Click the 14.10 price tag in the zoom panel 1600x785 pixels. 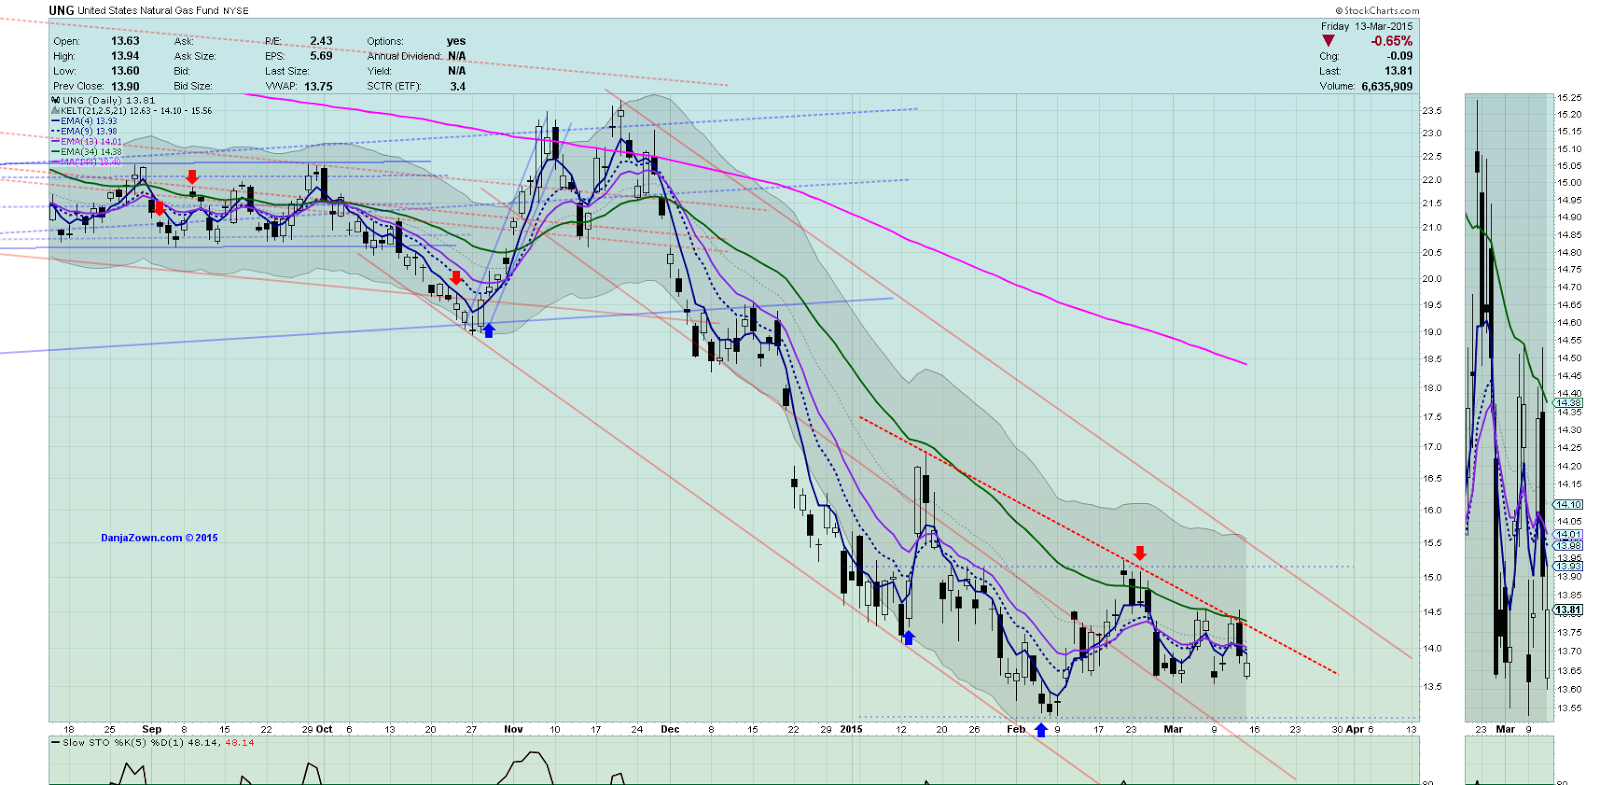tap(1569, 505)
